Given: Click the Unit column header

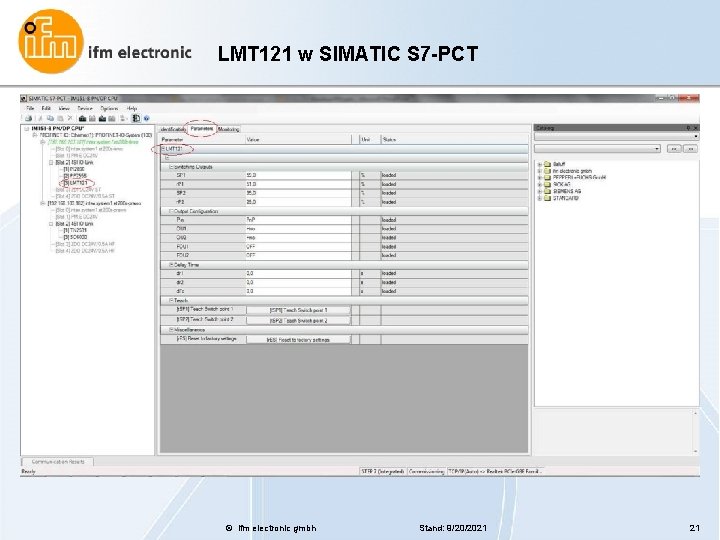Looking at the screenshot, I should click(370, 139).
